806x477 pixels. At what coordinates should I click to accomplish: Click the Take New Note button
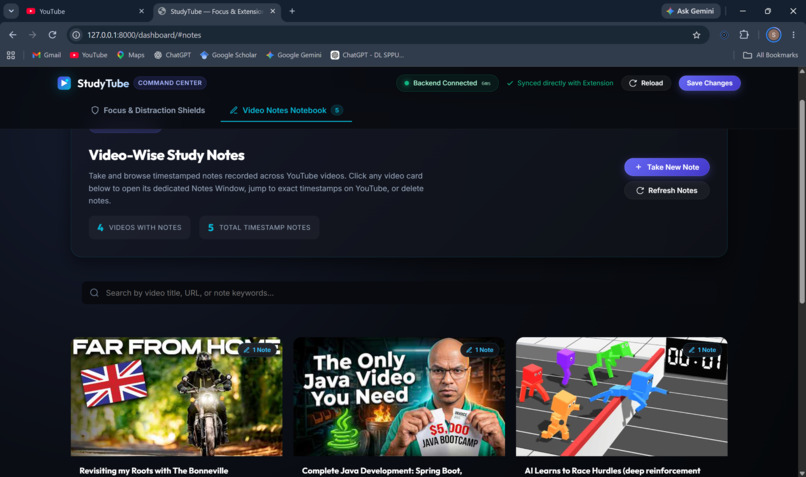coord(667,167)
